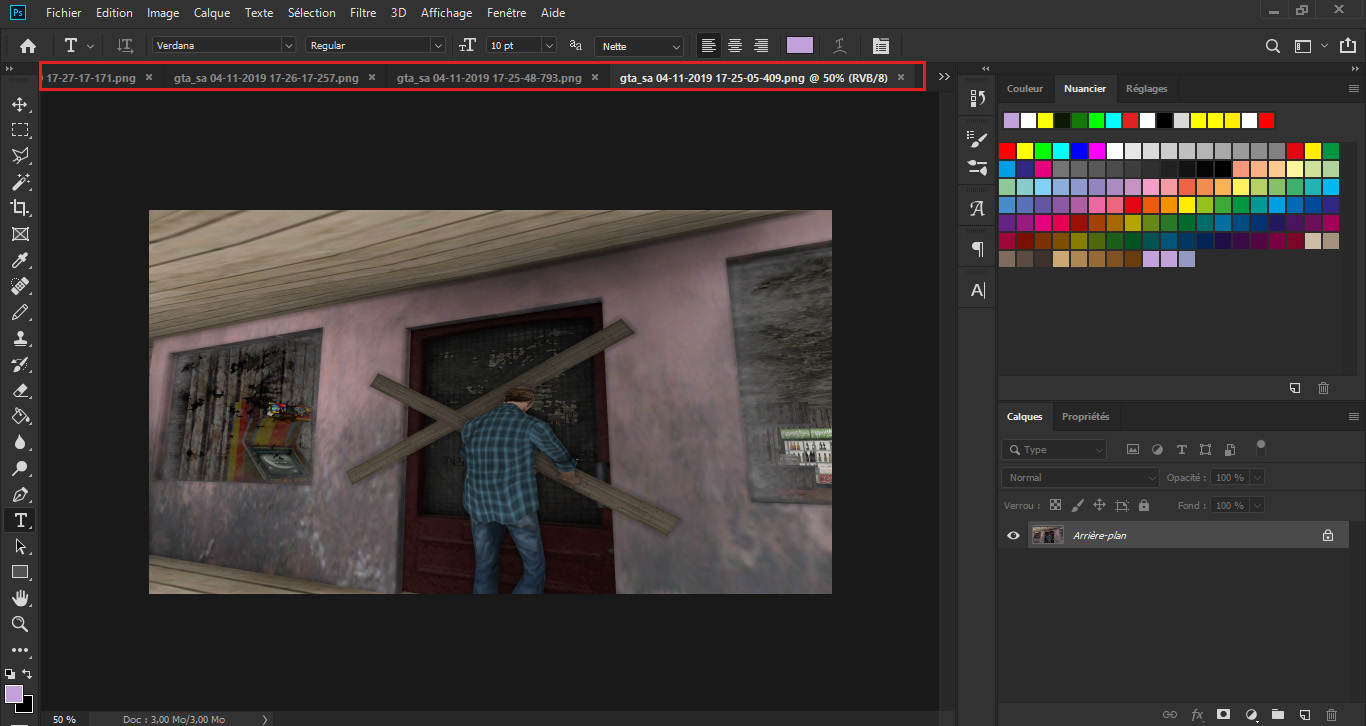The width and height of the screenshot is (1366, 726).
Task: Toggle lock position icon
Action: tap(1099, 506)
